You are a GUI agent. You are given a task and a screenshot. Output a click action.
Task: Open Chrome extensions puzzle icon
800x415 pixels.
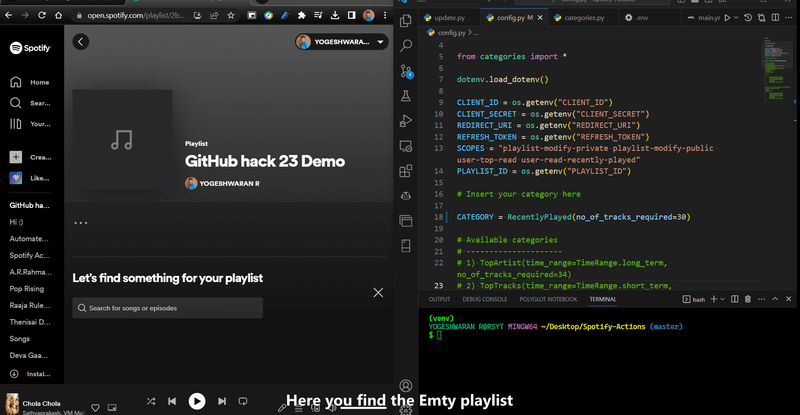pos(302,15)
